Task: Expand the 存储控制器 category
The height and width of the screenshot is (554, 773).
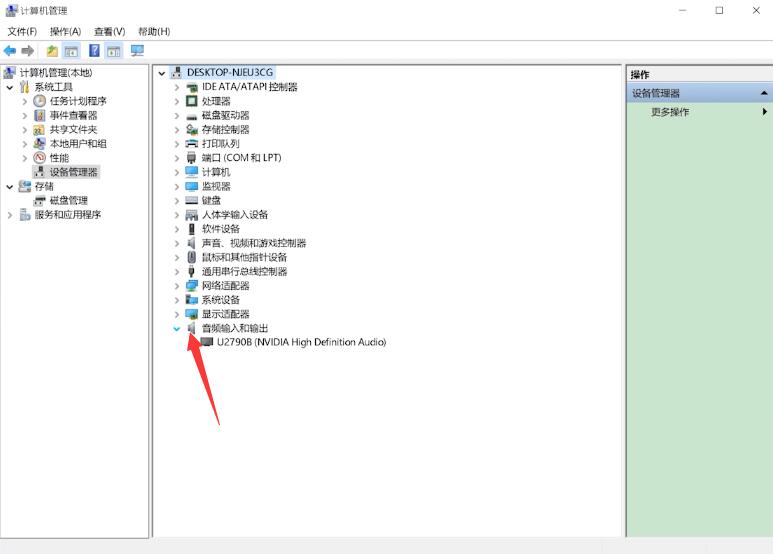Action: point(176,130)
